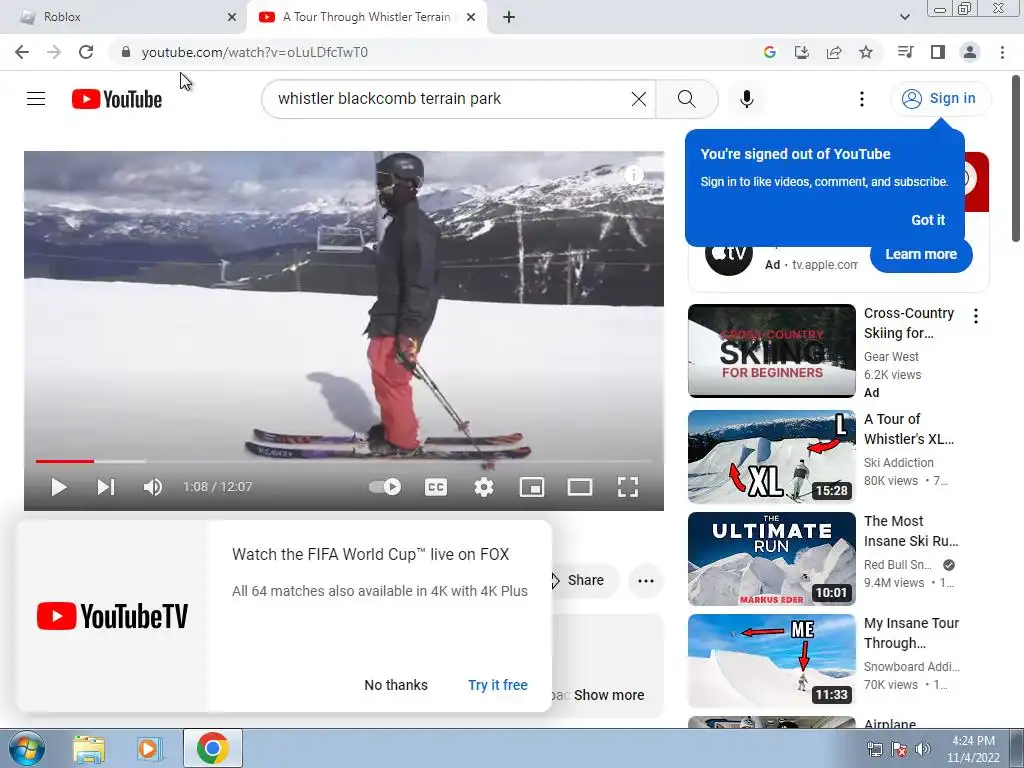Open a new browser tab
Image resolution: width=1024 pixels, height=768 pixels.
509,17
